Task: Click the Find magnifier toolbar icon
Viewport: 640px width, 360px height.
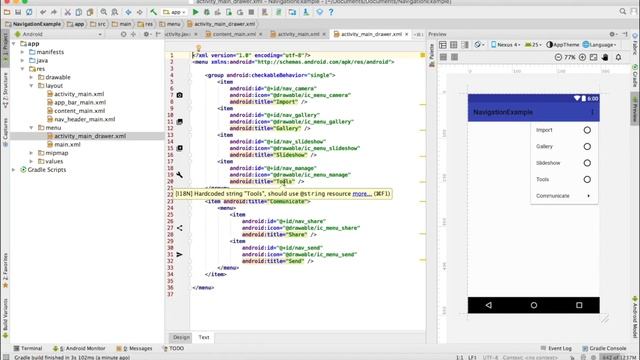Action: click(104, 12)
